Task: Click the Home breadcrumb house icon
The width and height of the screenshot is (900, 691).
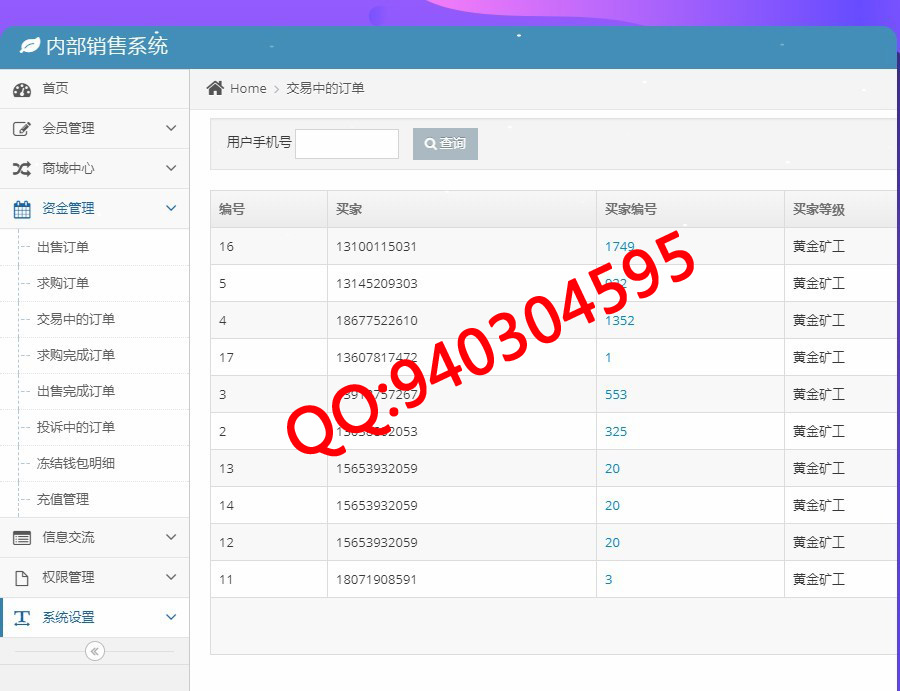Action: tap(215, 88)
